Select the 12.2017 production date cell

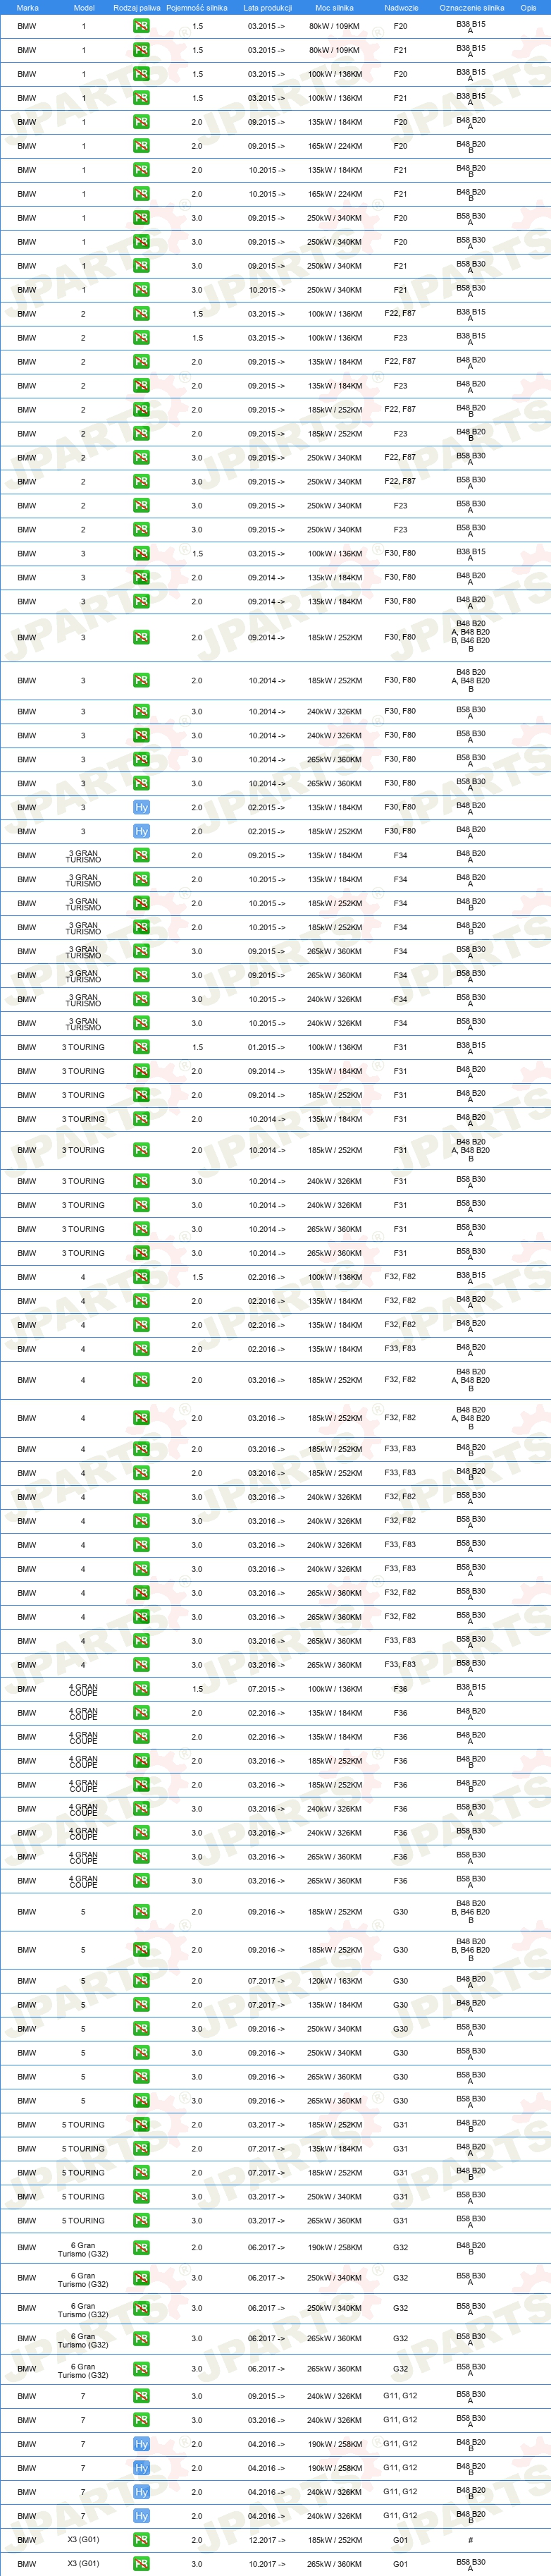click(x=266, y=2540)
